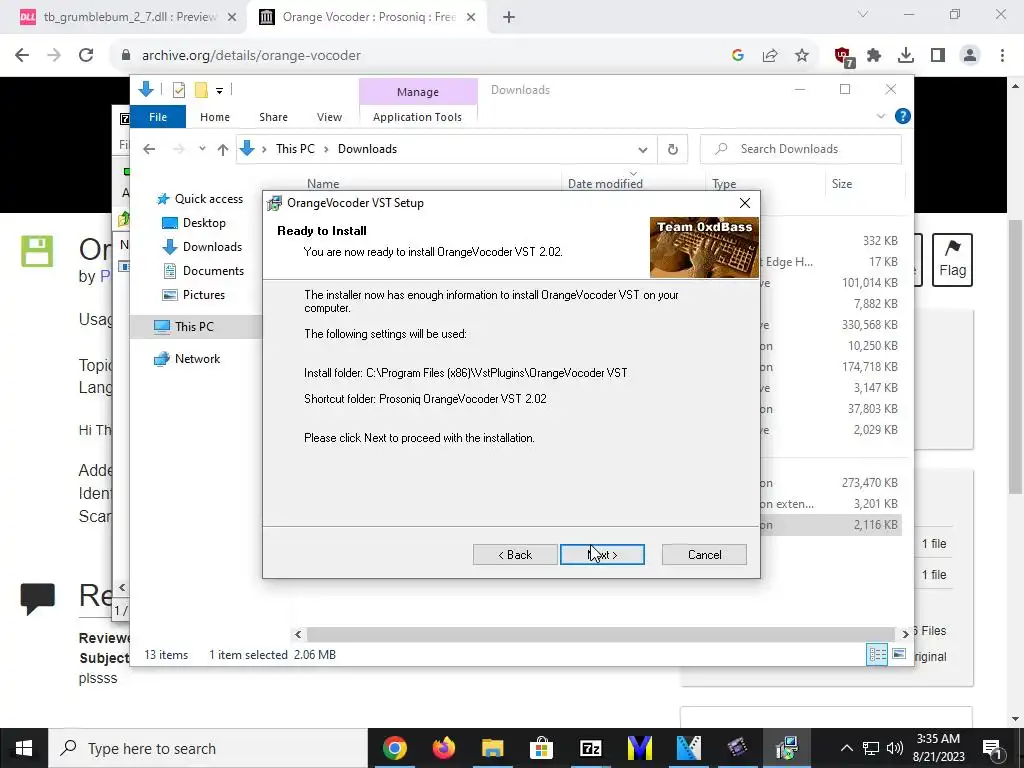Open Chrome profile avatar
The height and width of the screenshot is (768, 1024).
970,56
